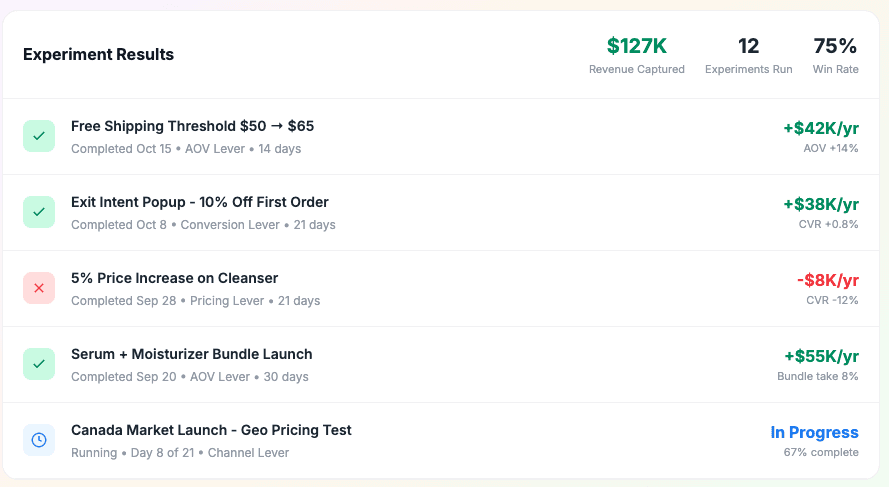Open Canada Market Launch Geo Pricing Test
Viewport: 889px width, 487px height.
pyautogui.click(x=211, y=430)
